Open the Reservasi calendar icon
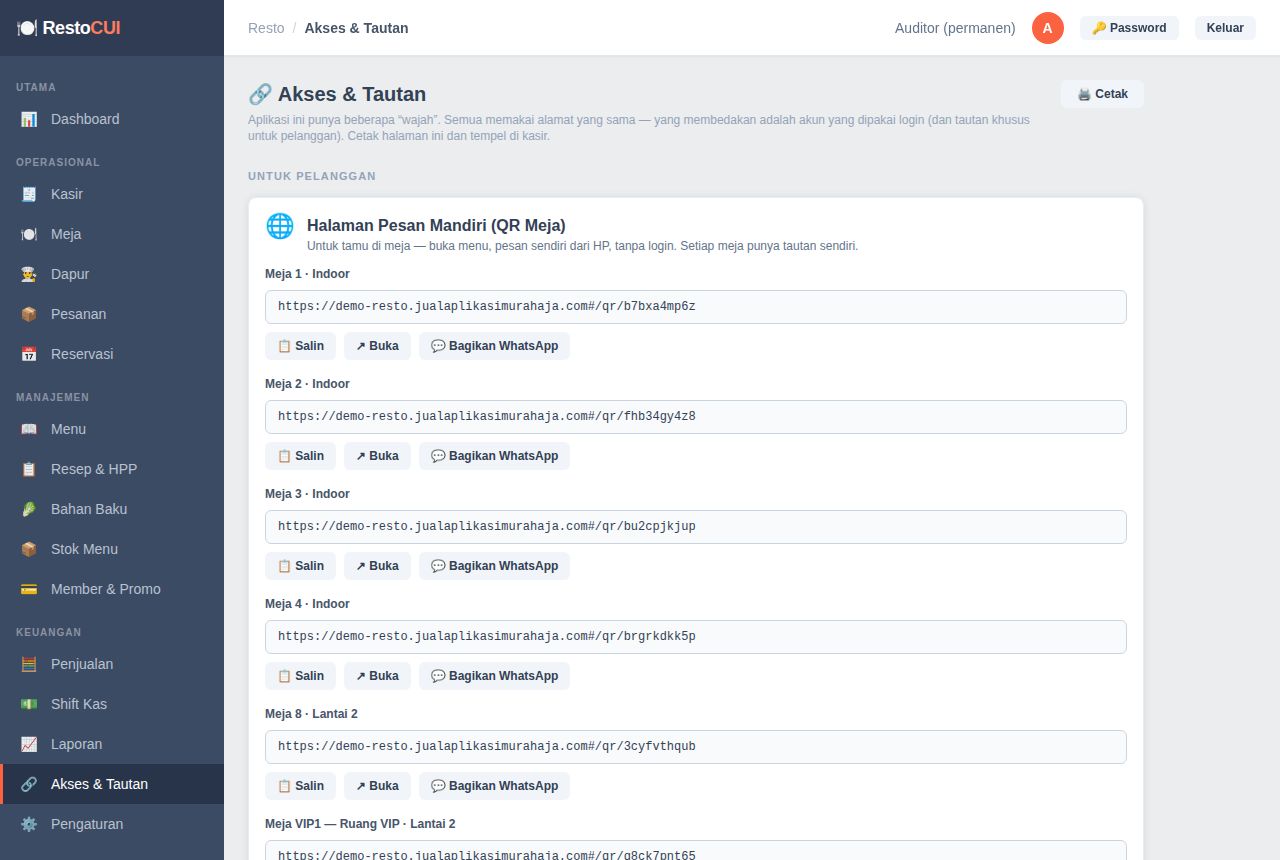Viewport: 1280px width, 860px height. pos(29,354)
